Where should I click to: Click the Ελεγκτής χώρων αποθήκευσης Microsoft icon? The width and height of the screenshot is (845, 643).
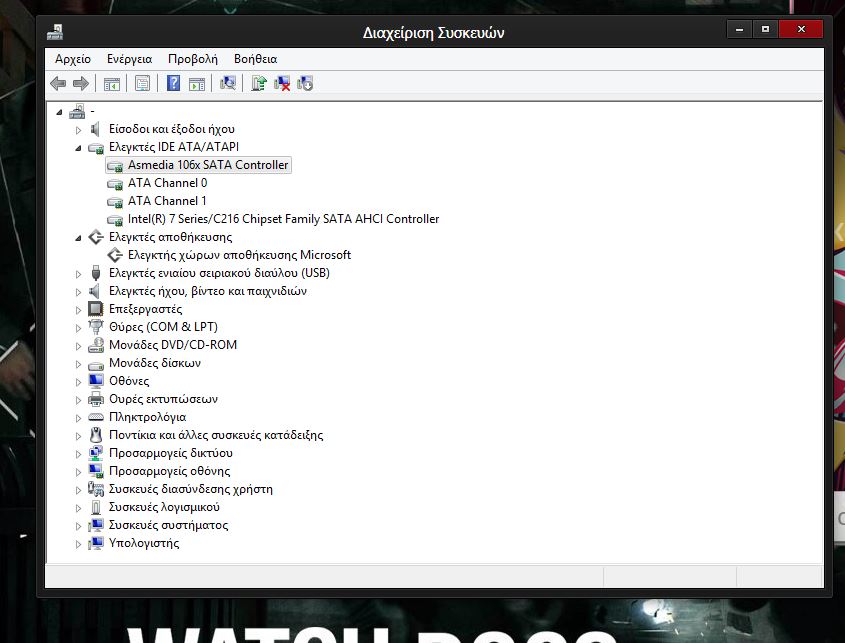click(x=115, y=255)
